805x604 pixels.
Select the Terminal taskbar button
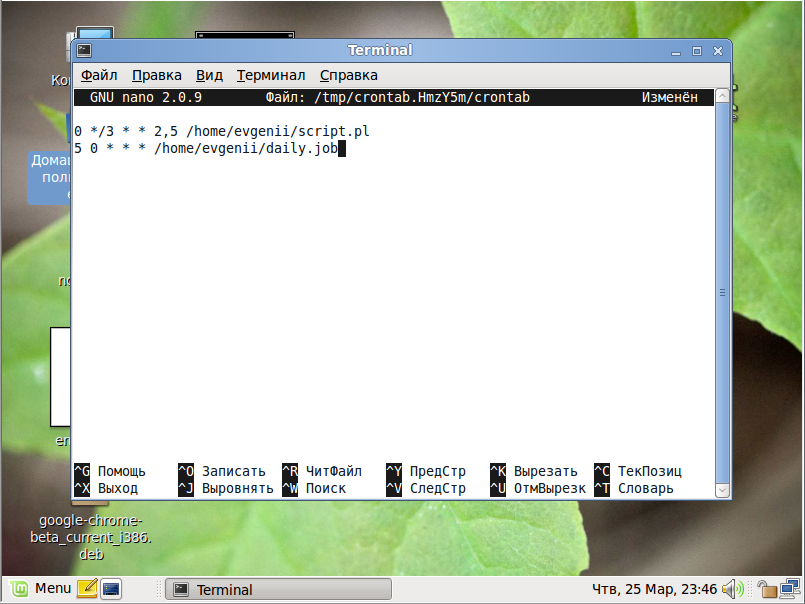tap(278, 589)
